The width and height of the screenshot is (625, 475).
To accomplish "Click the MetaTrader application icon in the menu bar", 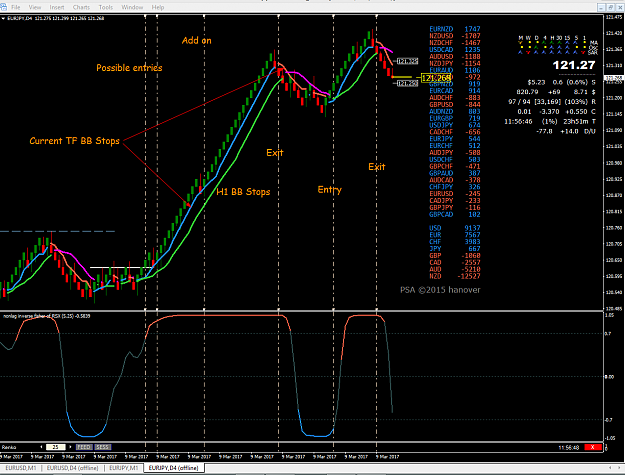I will 4,7.
